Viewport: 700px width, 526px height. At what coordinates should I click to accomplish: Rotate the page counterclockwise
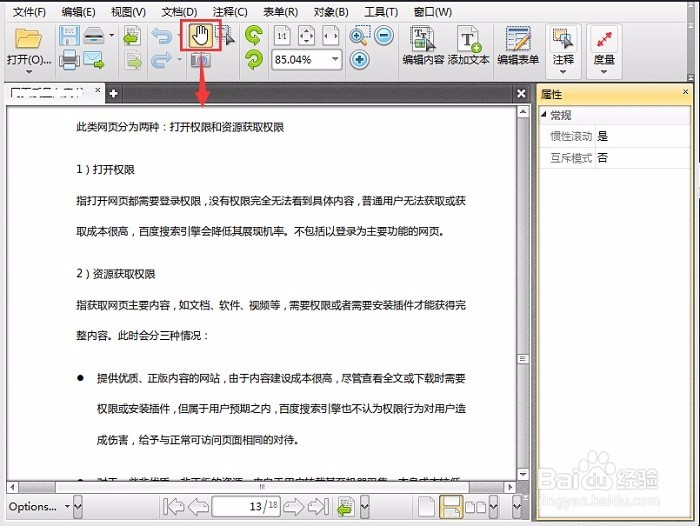pos(254,36)
